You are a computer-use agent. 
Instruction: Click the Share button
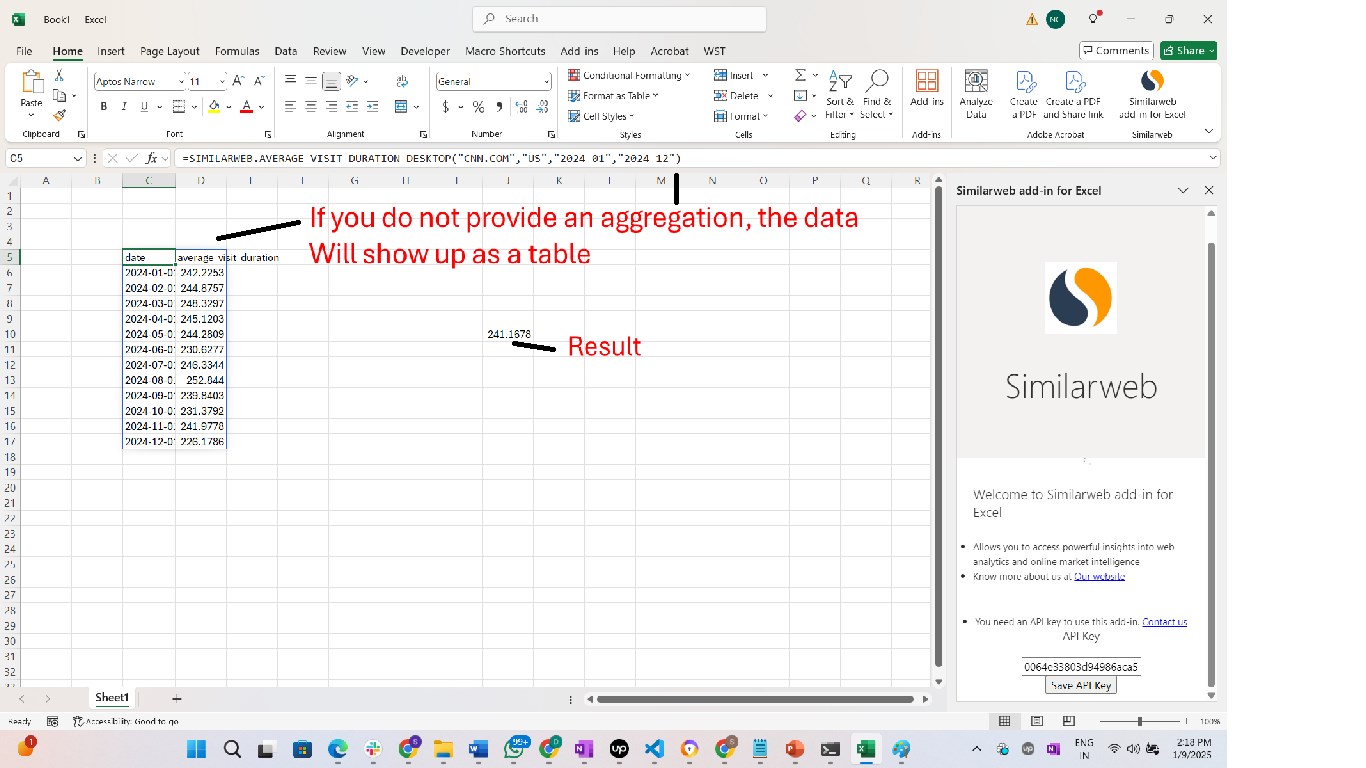(1188, 50)
